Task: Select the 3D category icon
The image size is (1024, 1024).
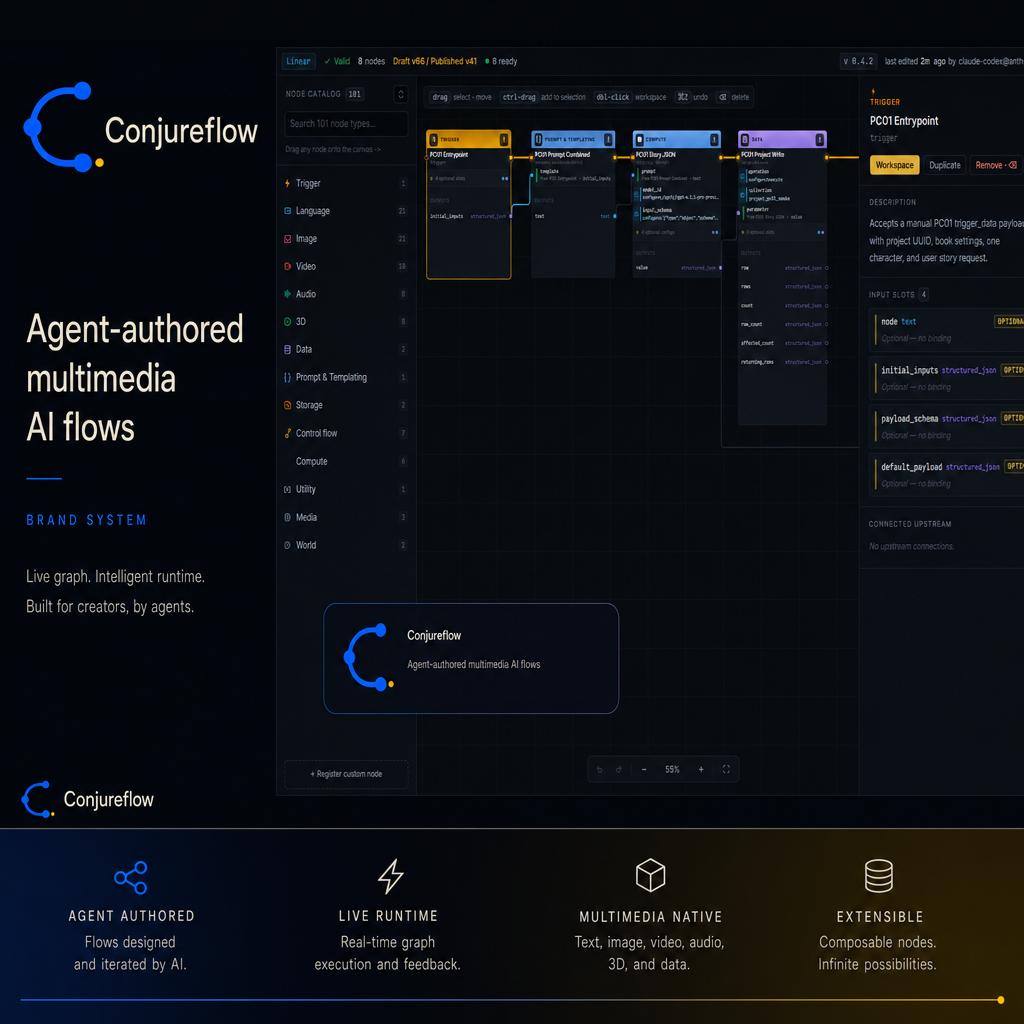Action: tap(287, 321)
